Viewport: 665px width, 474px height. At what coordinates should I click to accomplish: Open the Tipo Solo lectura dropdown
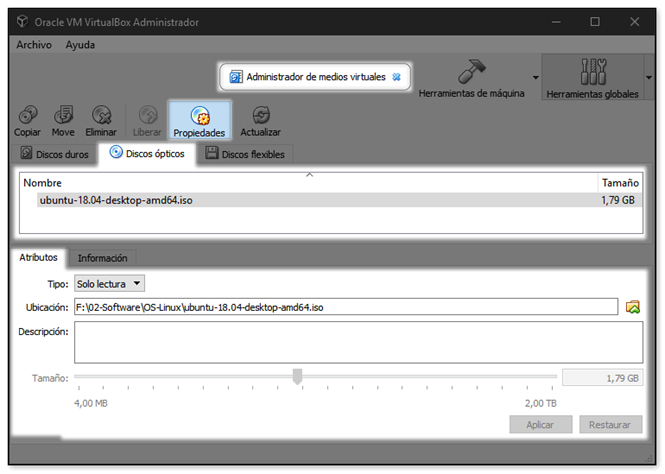click(109, 284)
